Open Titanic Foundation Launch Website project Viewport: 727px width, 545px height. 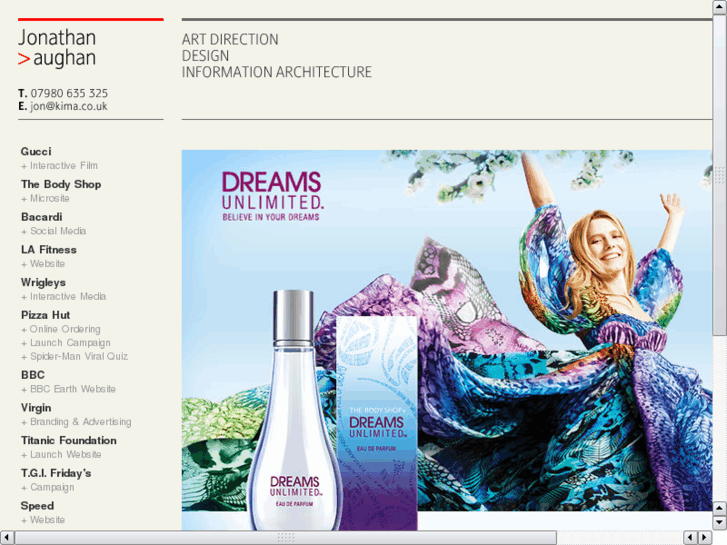coord(61,455)
